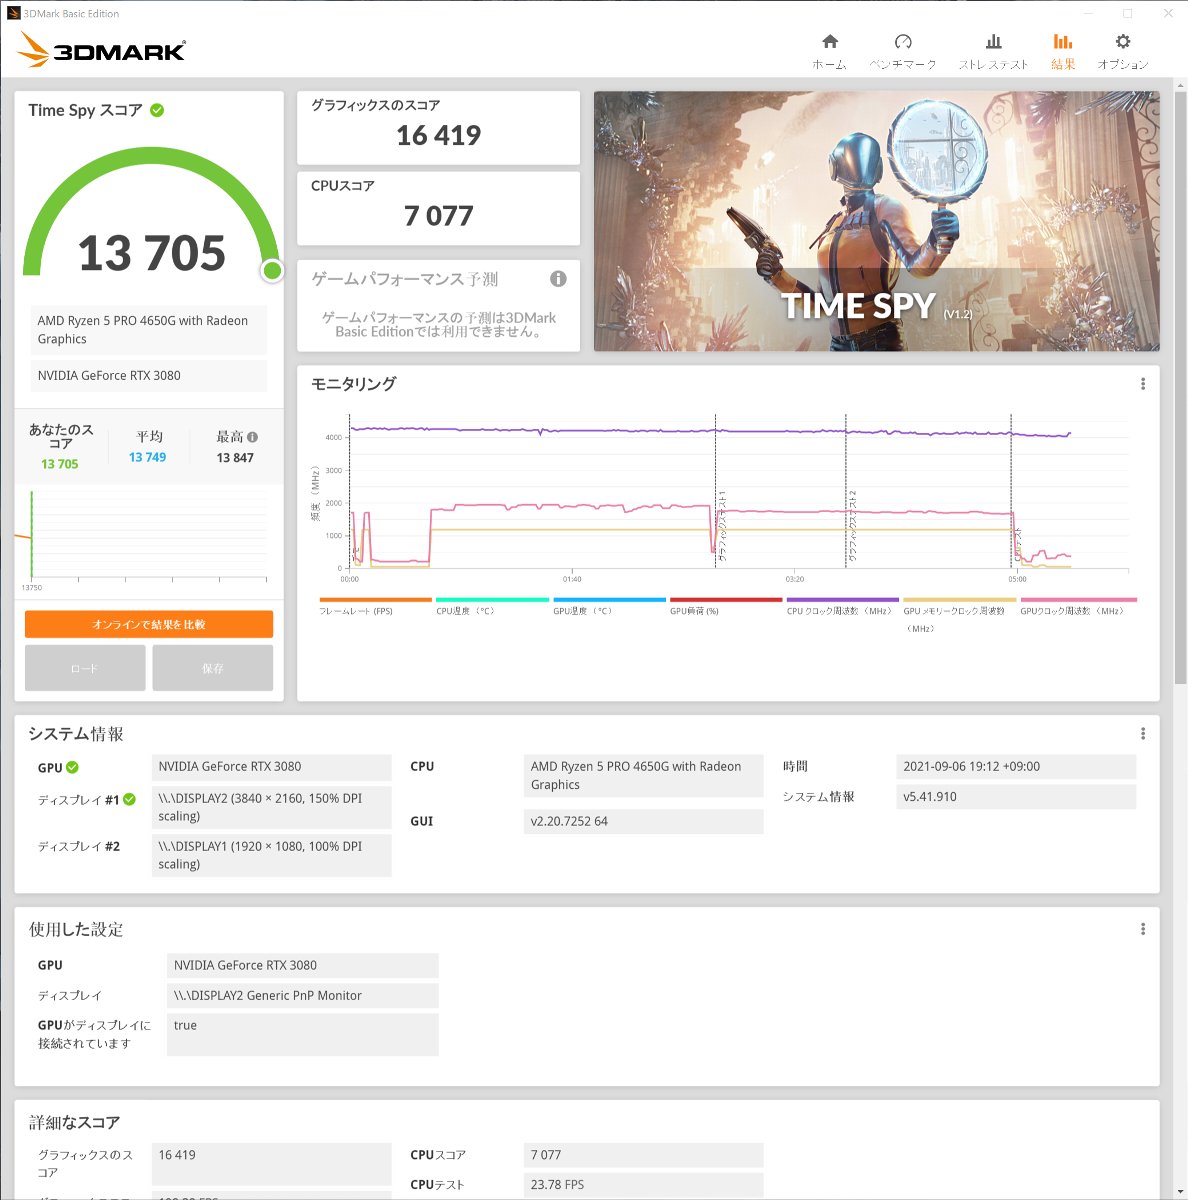Image resolution: width=1188 pixels, height=1200 pixels.
Task: Click the orange compare results online button
Action: [x=149, y=624]
